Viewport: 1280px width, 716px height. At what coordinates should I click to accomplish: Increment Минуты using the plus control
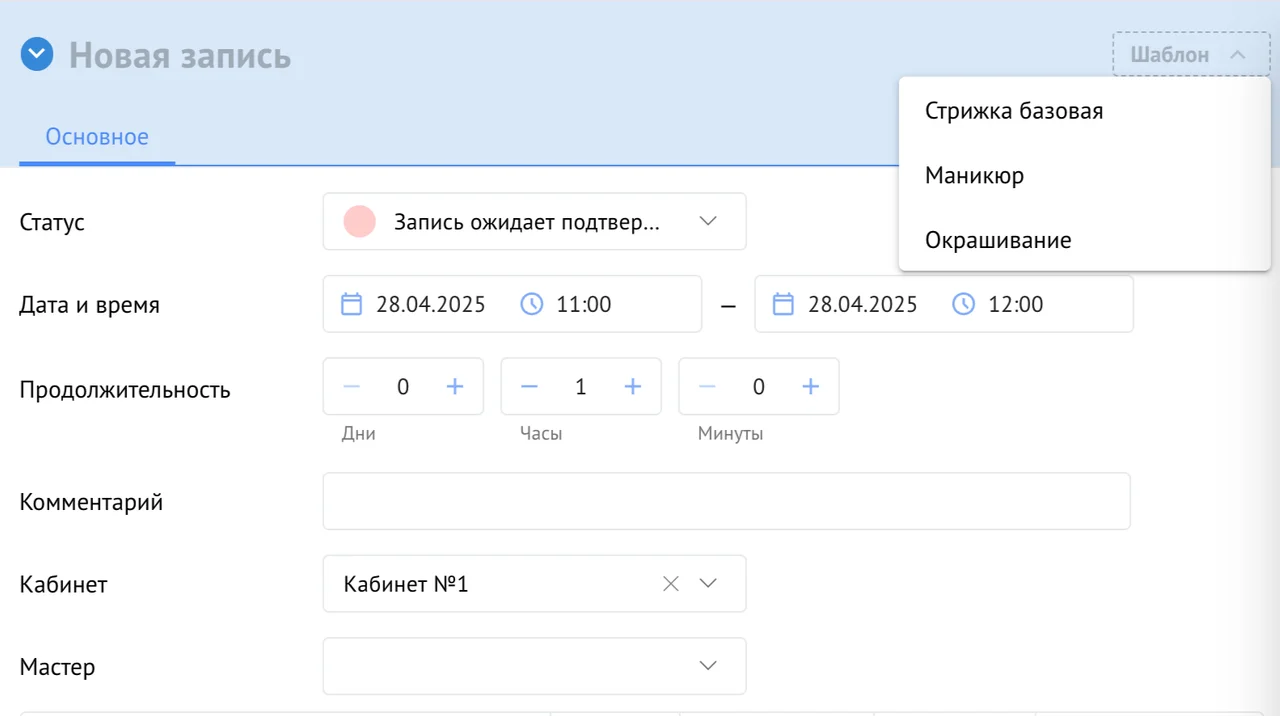811,386
